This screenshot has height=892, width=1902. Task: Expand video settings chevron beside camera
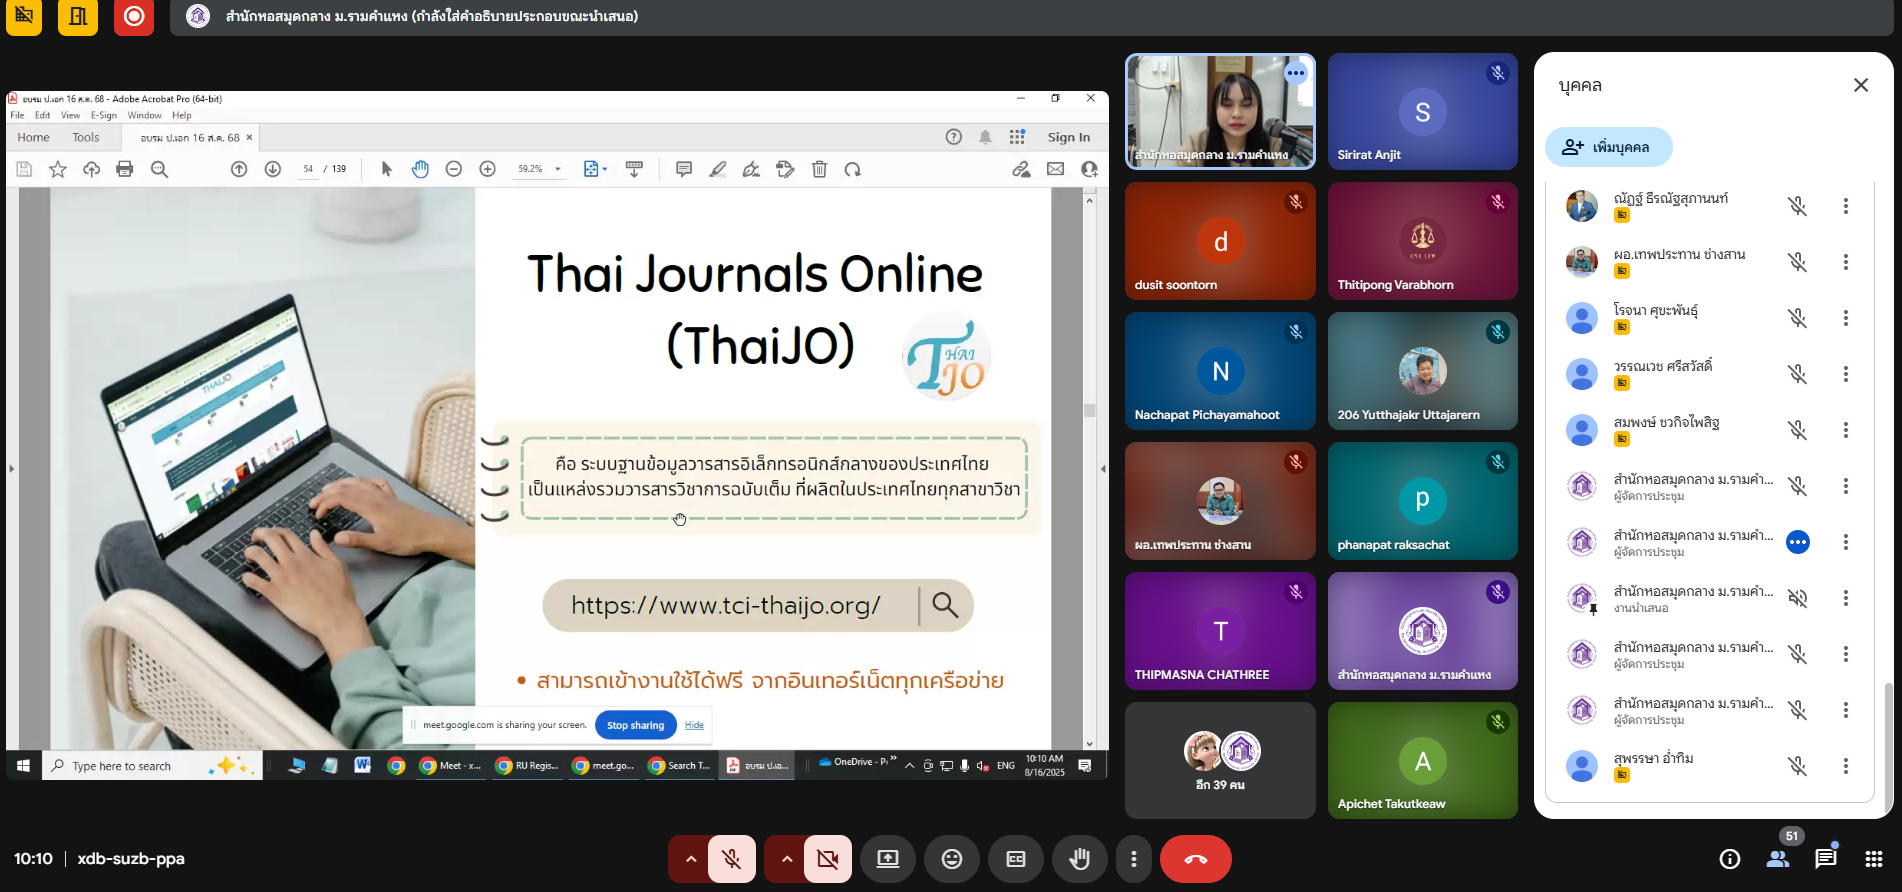[x=786, y=859]
